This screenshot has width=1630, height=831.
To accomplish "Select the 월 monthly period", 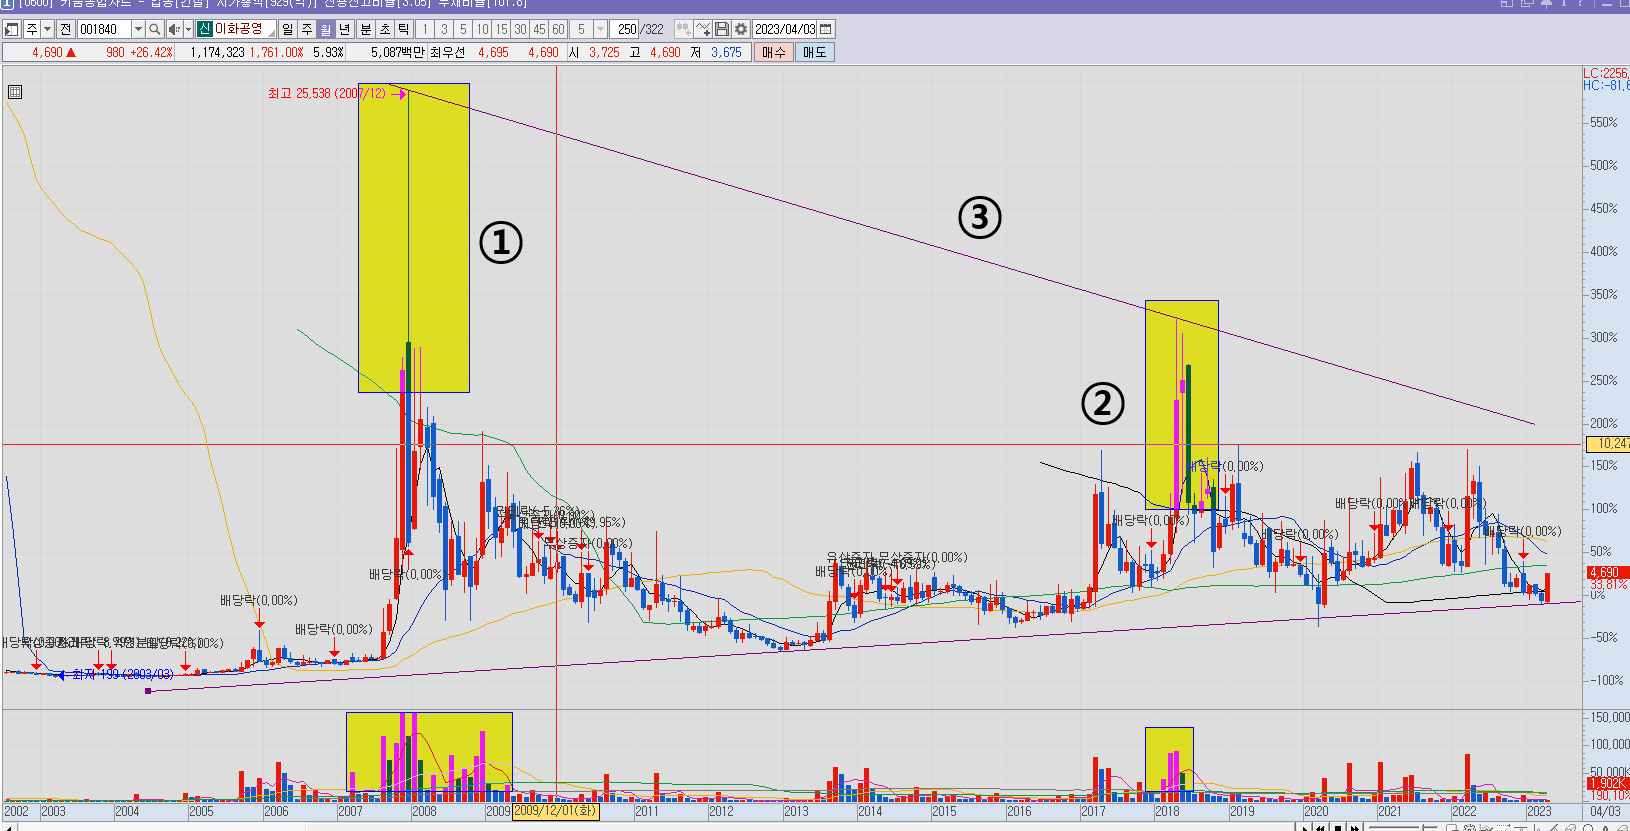I will tap(326, 29).
